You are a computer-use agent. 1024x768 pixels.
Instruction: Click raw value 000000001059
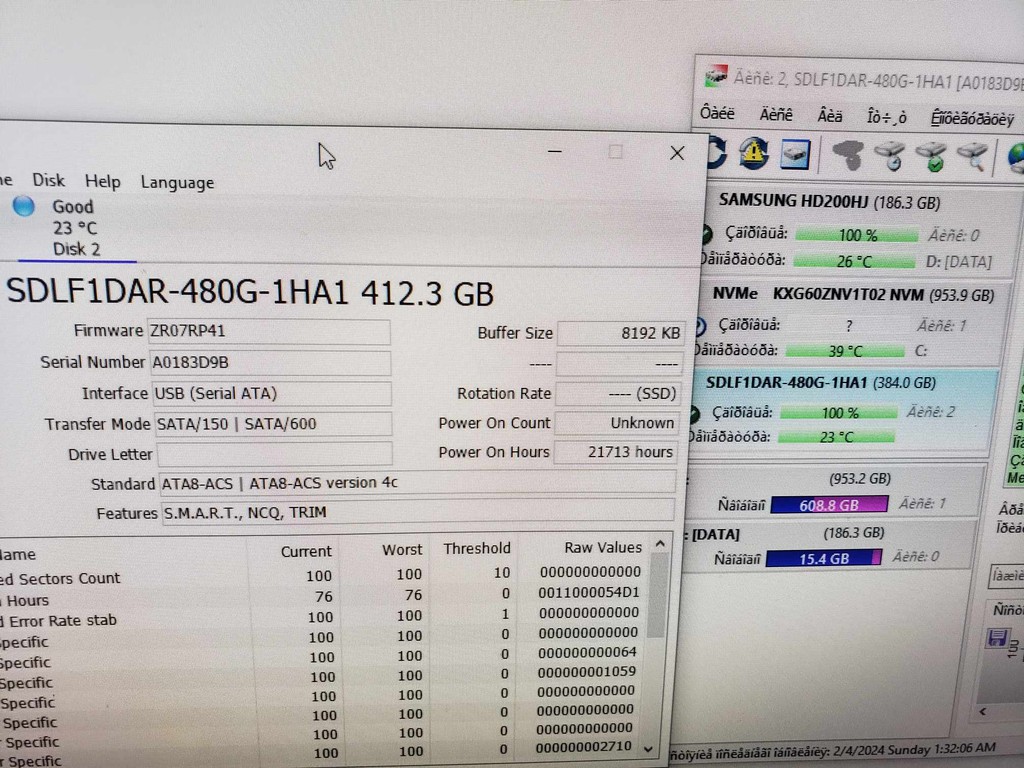pyautogui.click(x=585, y=671)
